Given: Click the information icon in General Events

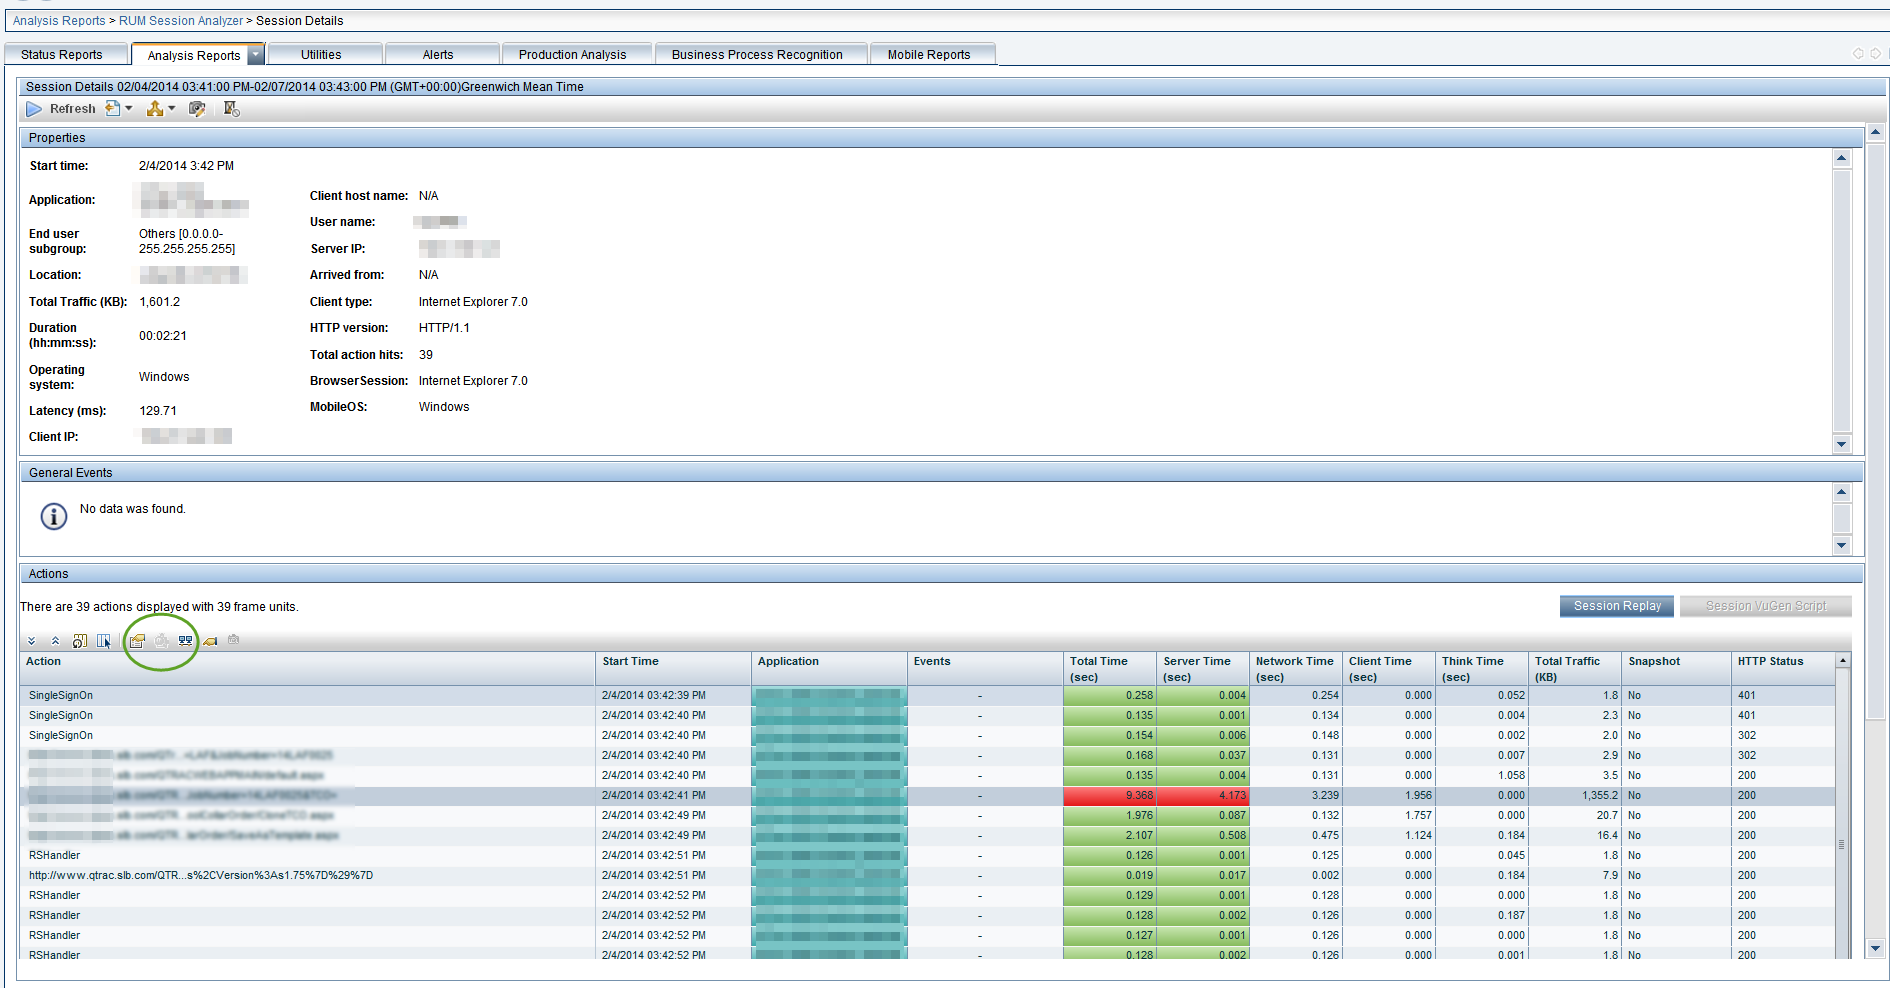Looking at the screenshot, I should (x=54, y=516).
